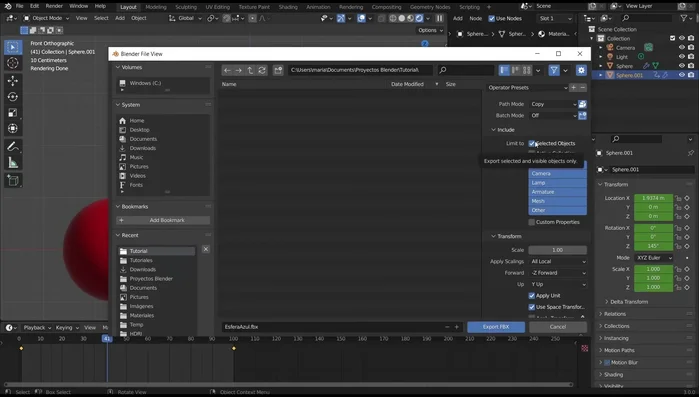The width and height of the screenshot is (699, 397).
Task: Increment file name number with plus
Action: click(456, 327)
